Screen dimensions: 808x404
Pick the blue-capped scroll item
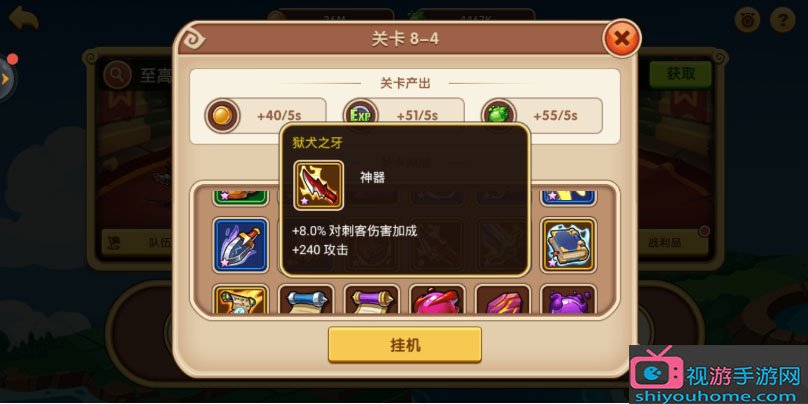point(306,300)
